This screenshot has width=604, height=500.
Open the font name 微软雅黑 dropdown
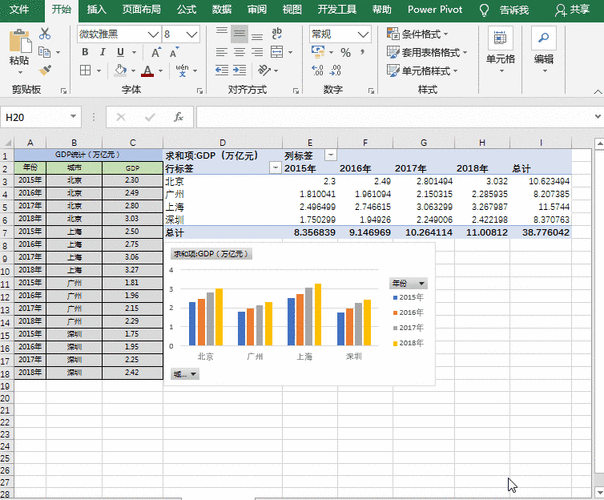[x=152, y=34]
